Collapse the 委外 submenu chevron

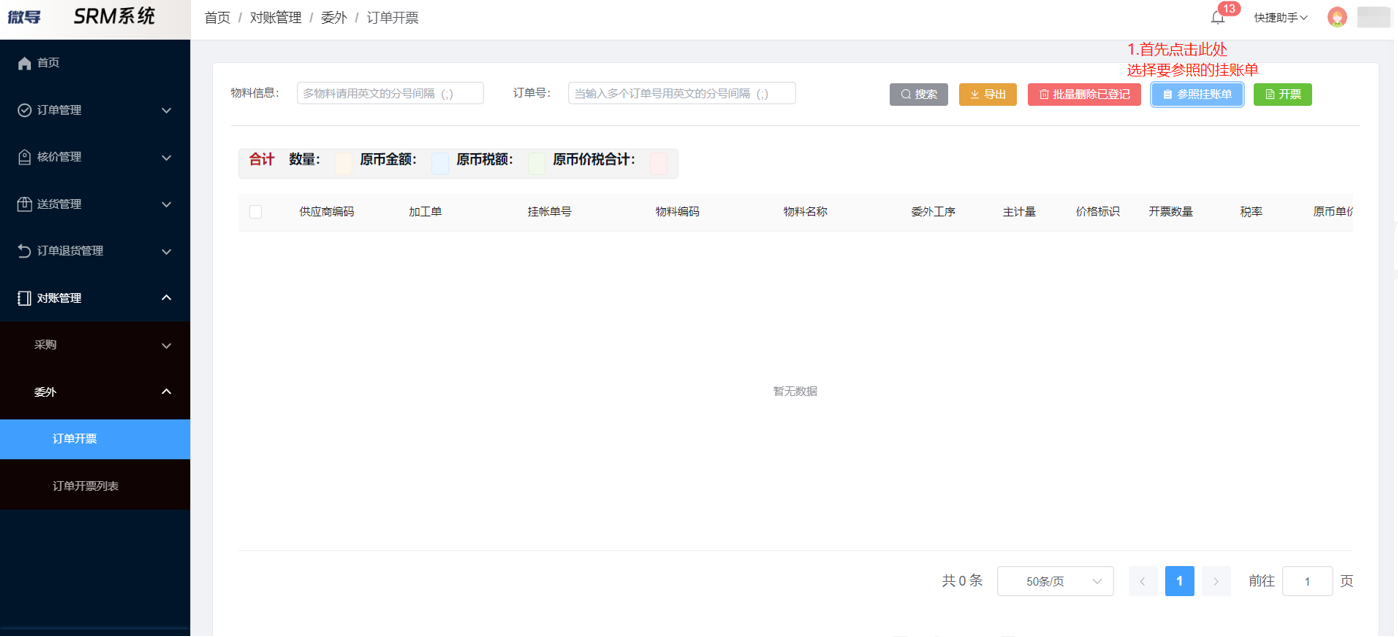point(166,392)
